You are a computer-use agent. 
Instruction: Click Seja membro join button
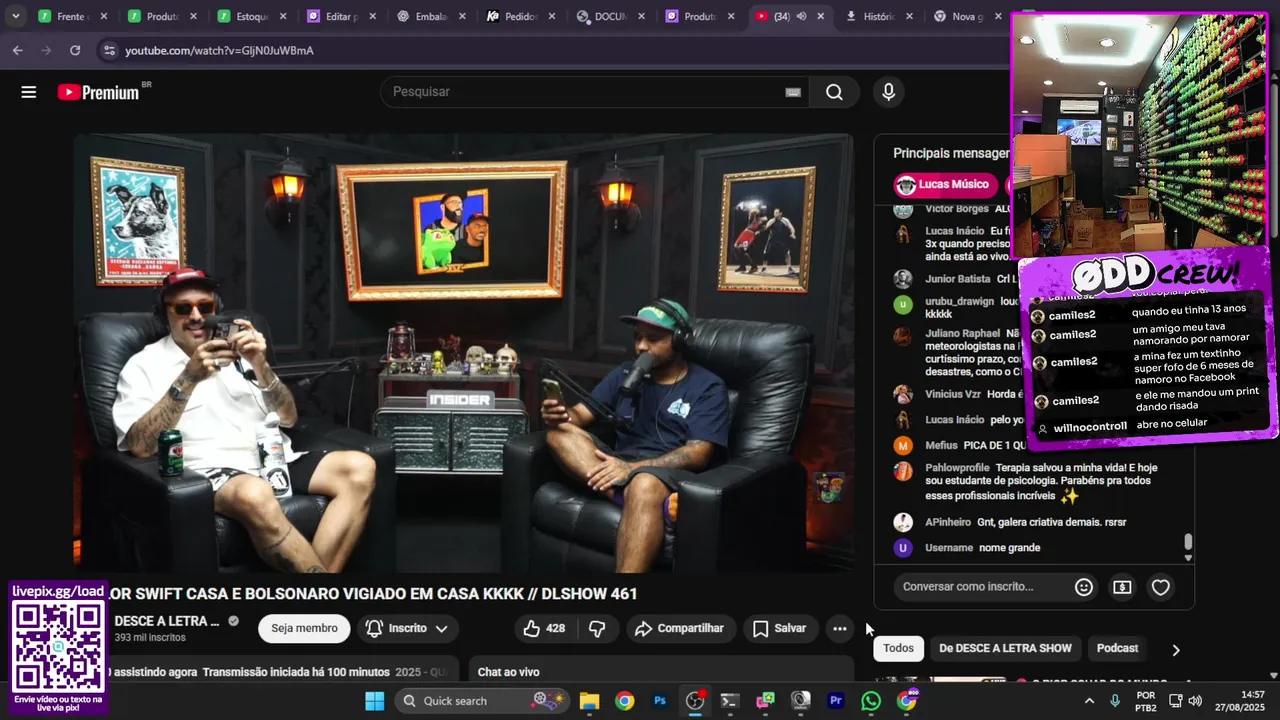(304, 628)
